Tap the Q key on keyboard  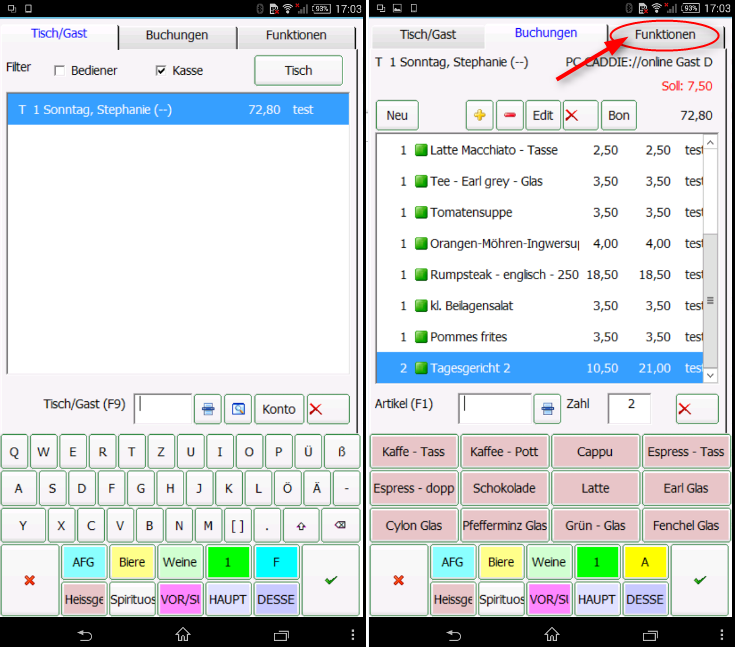click(x=15, y=452)
